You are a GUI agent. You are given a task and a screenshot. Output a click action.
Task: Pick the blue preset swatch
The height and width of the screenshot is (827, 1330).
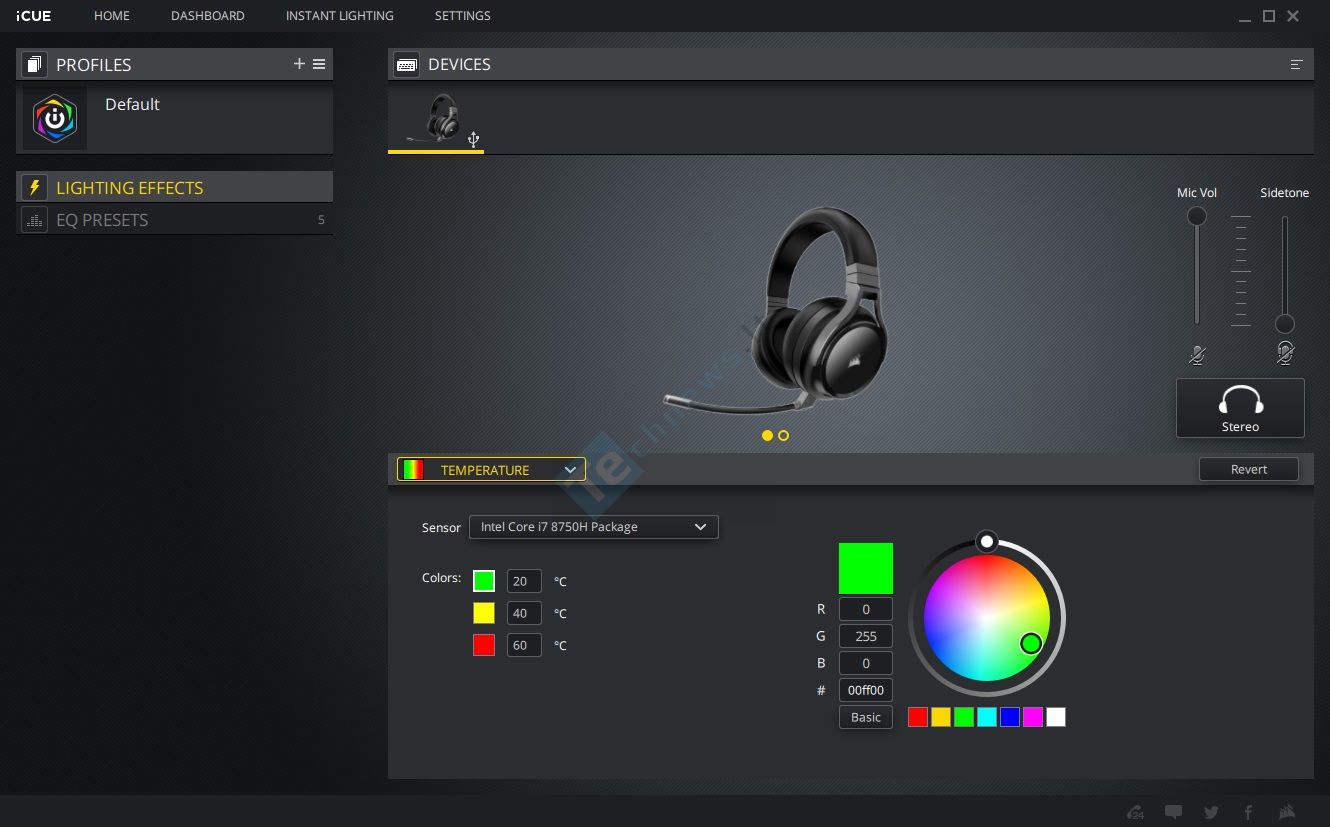(1010, 717)
